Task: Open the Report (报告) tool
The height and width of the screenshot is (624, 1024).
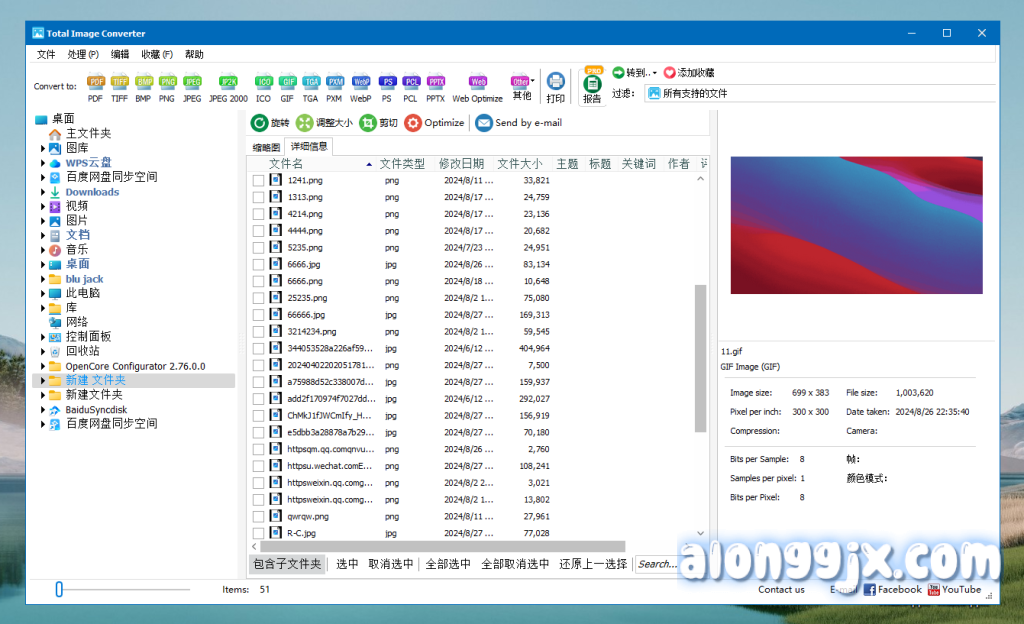Action: [x=592, y=88]
